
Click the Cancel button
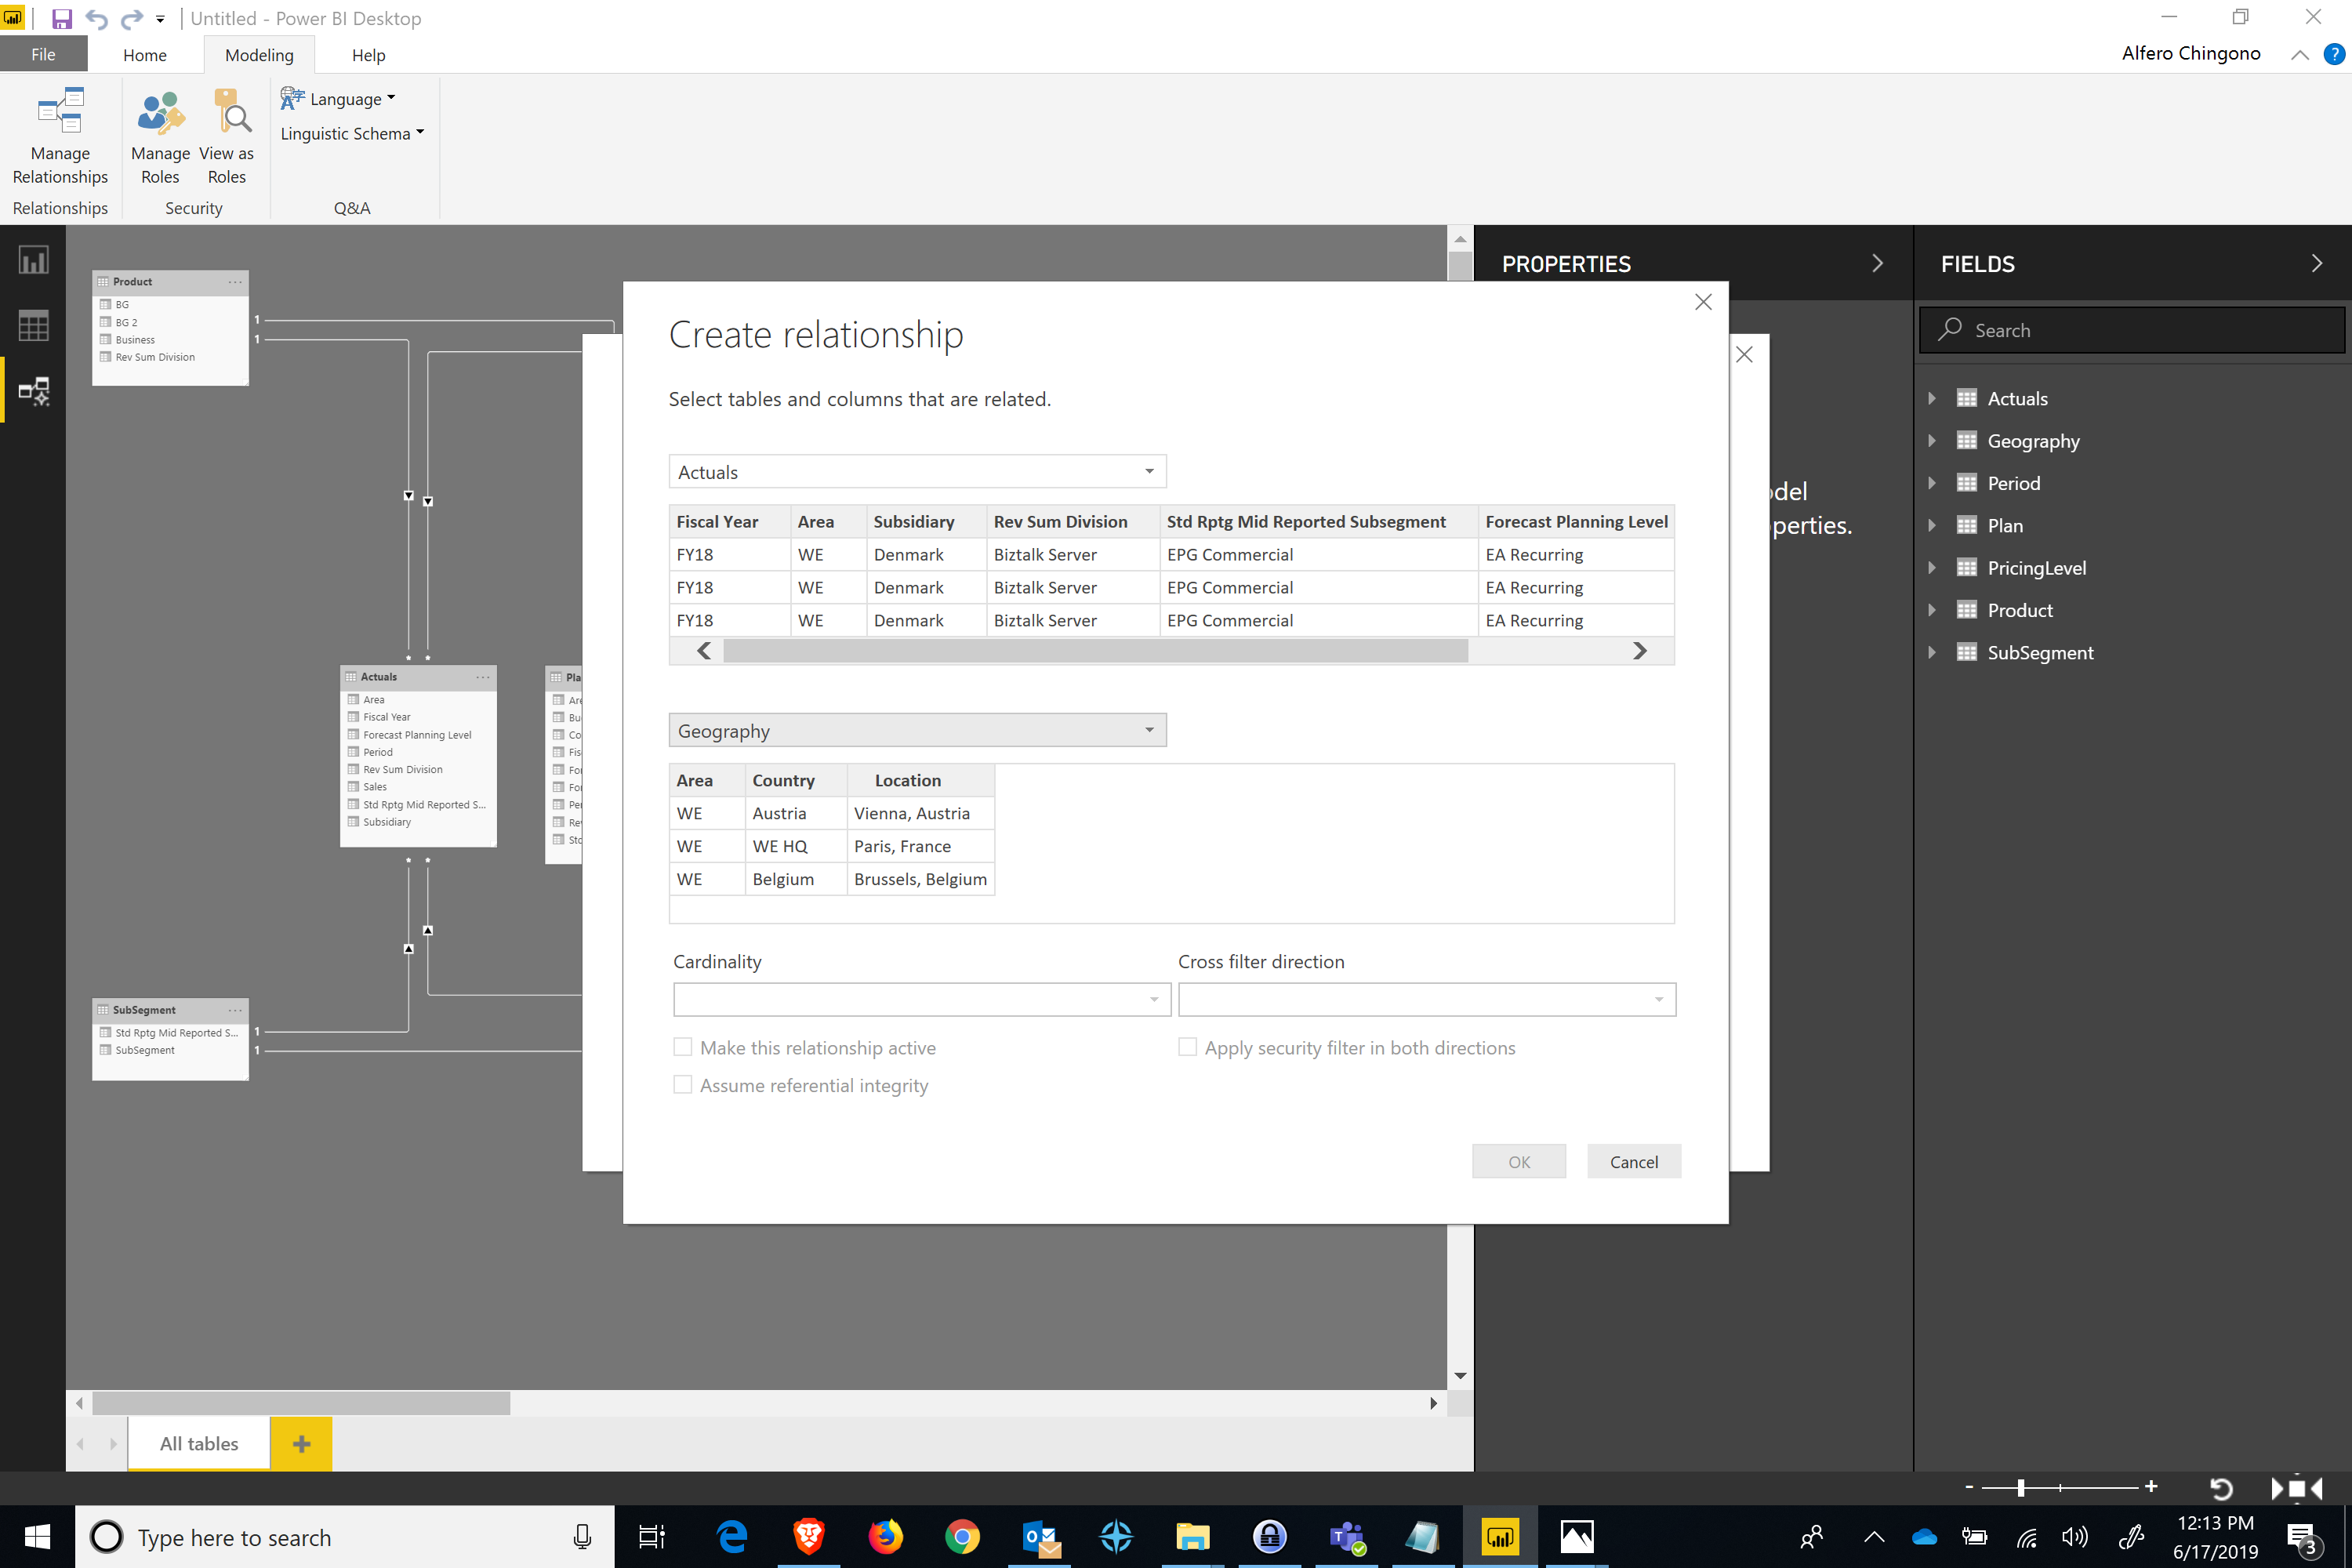coord(1633,1161)
